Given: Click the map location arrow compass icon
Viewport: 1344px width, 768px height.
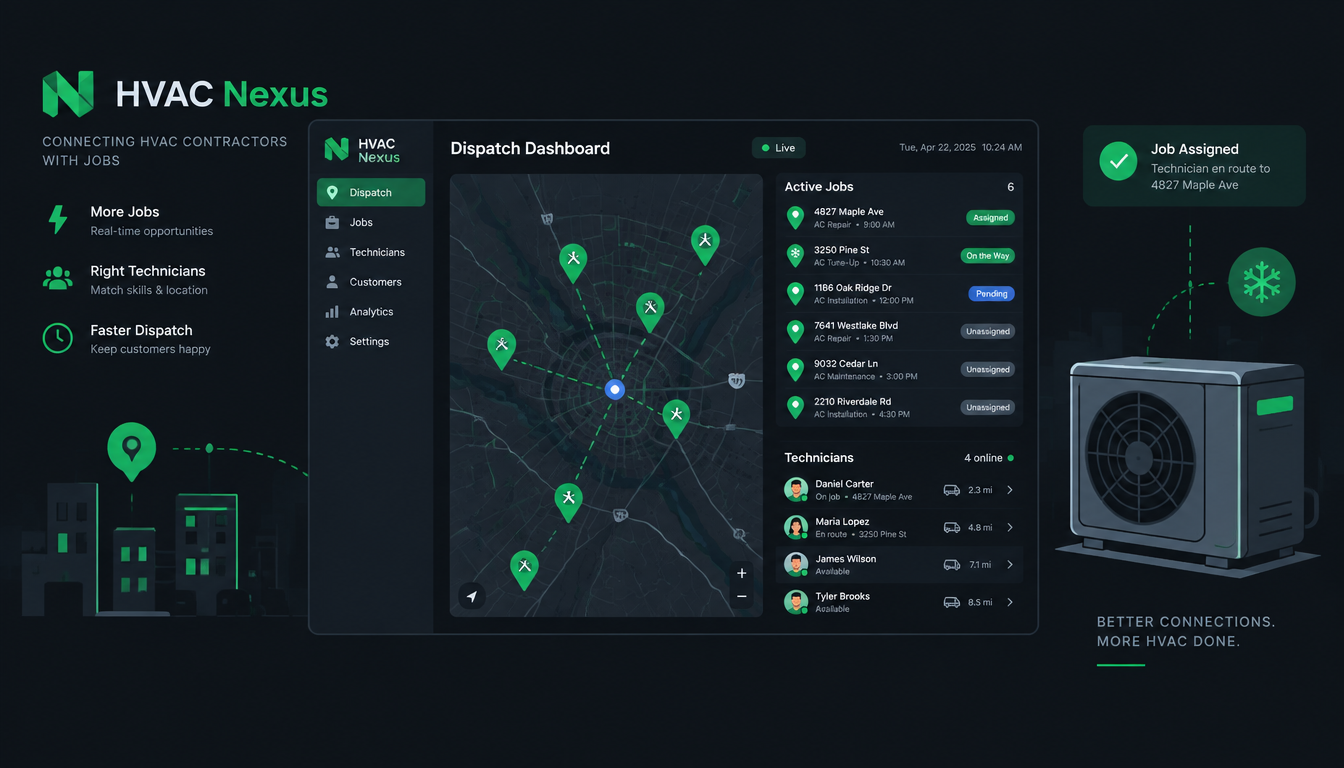Looking at the screenshot, I should coord(472,596).
